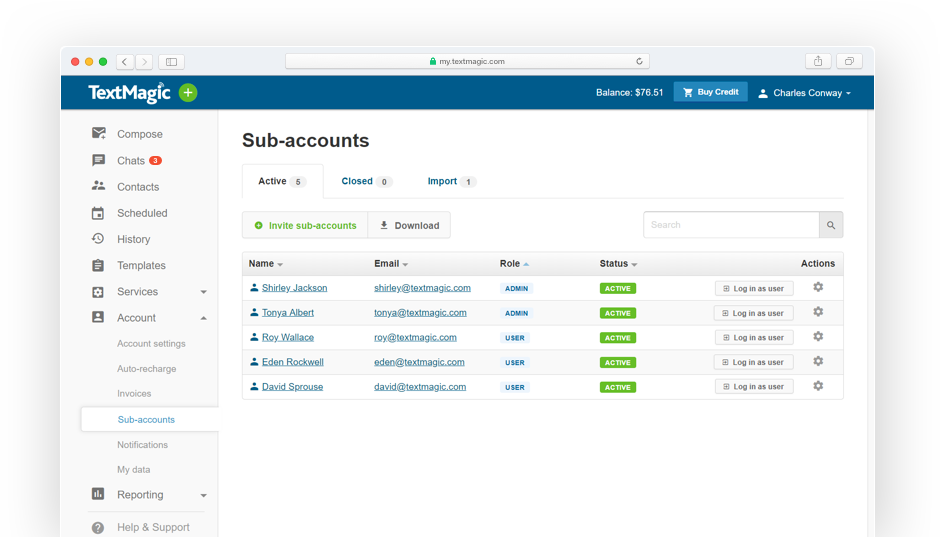Open Shirley Jackson's profile link
This screenshot has width=940, height=537.
pos(294,288)
